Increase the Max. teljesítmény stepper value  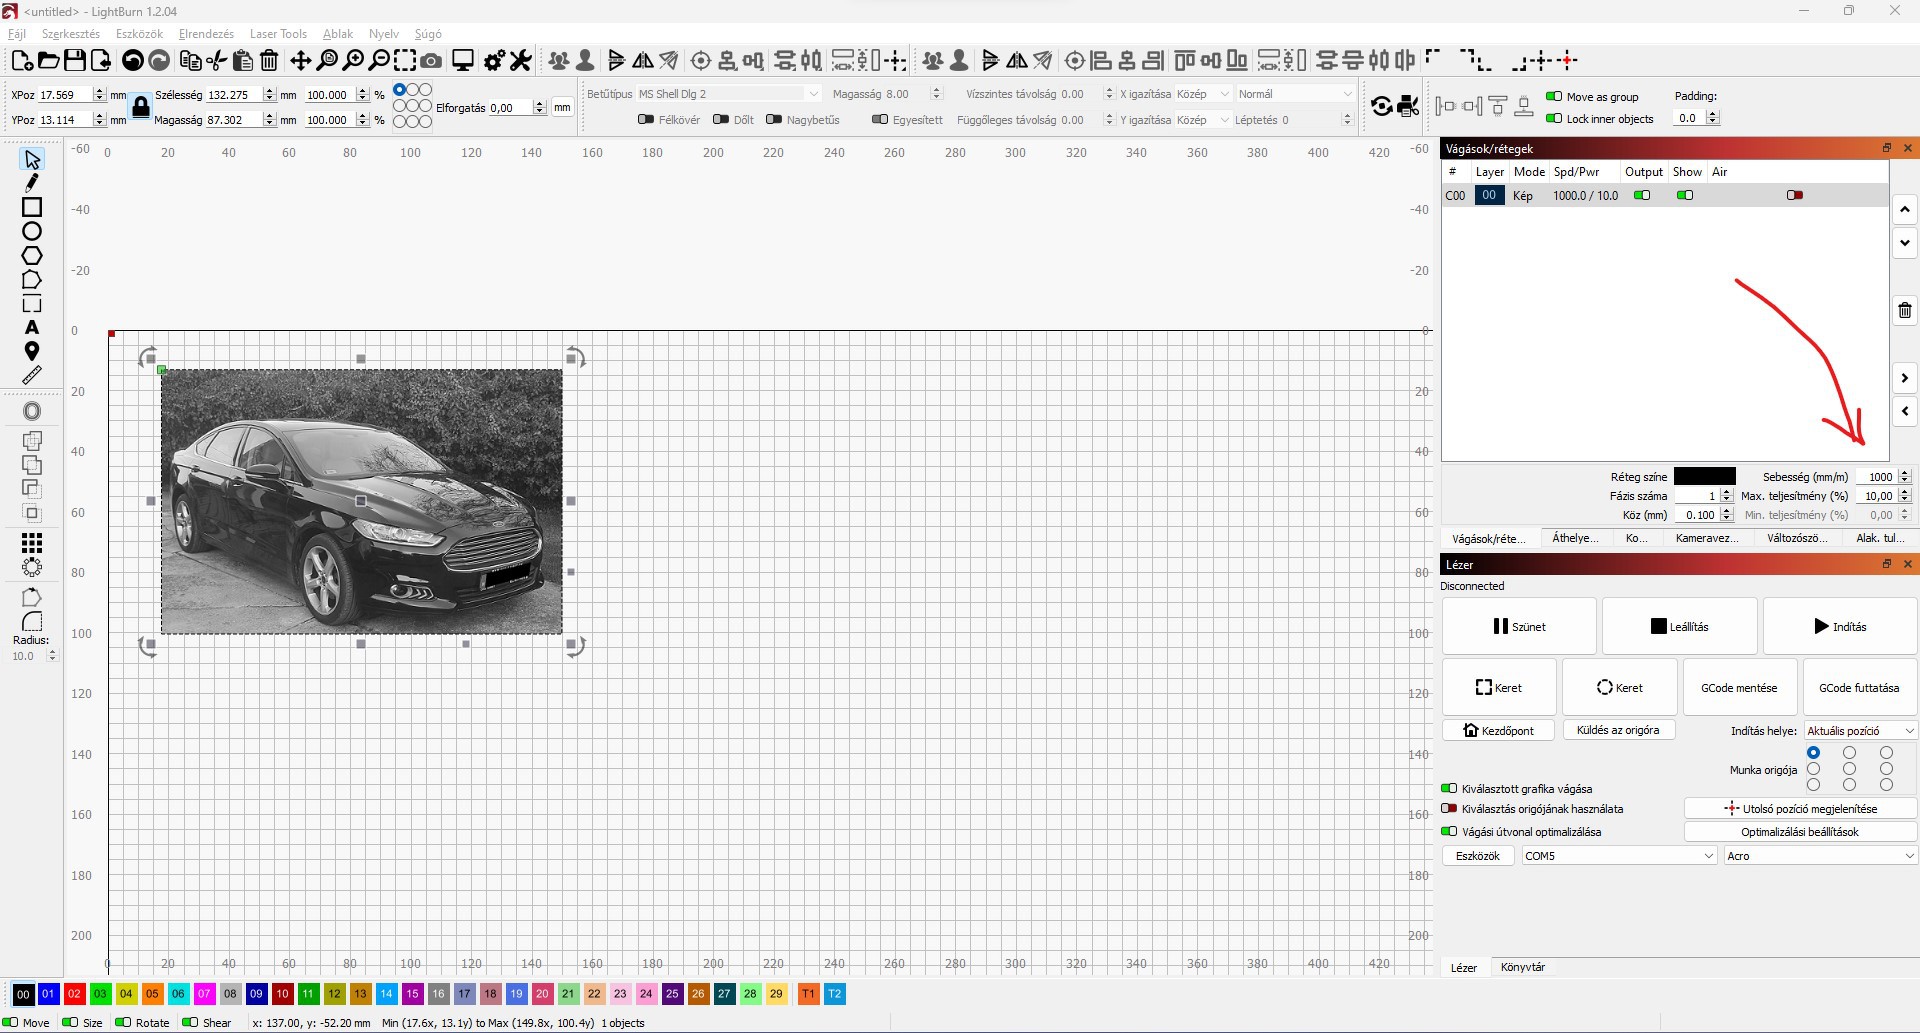pyautogui.click(x=1905, y=492)
